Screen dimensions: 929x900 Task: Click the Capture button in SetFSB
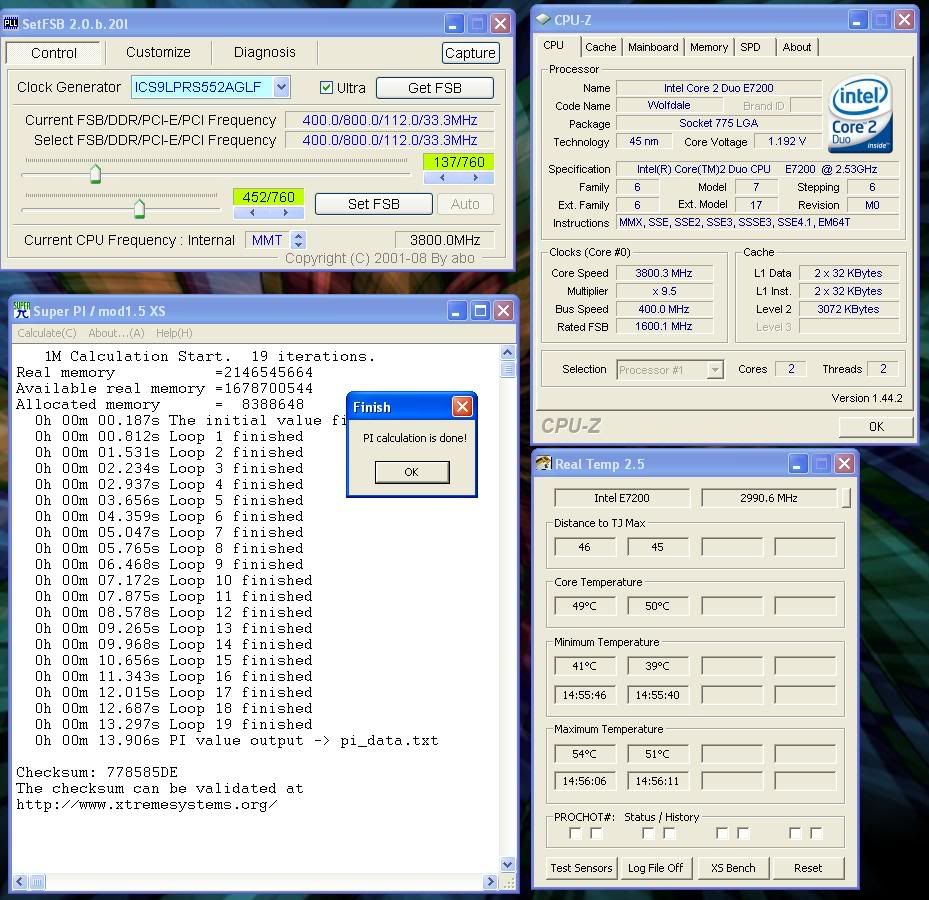(x=470, y=53)
